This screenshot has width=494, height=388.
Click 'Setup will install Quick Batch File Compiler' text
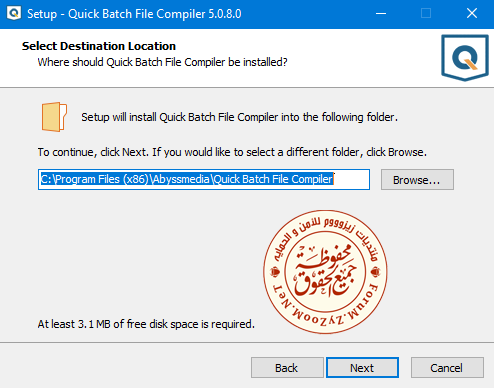[x=239, y=117]
